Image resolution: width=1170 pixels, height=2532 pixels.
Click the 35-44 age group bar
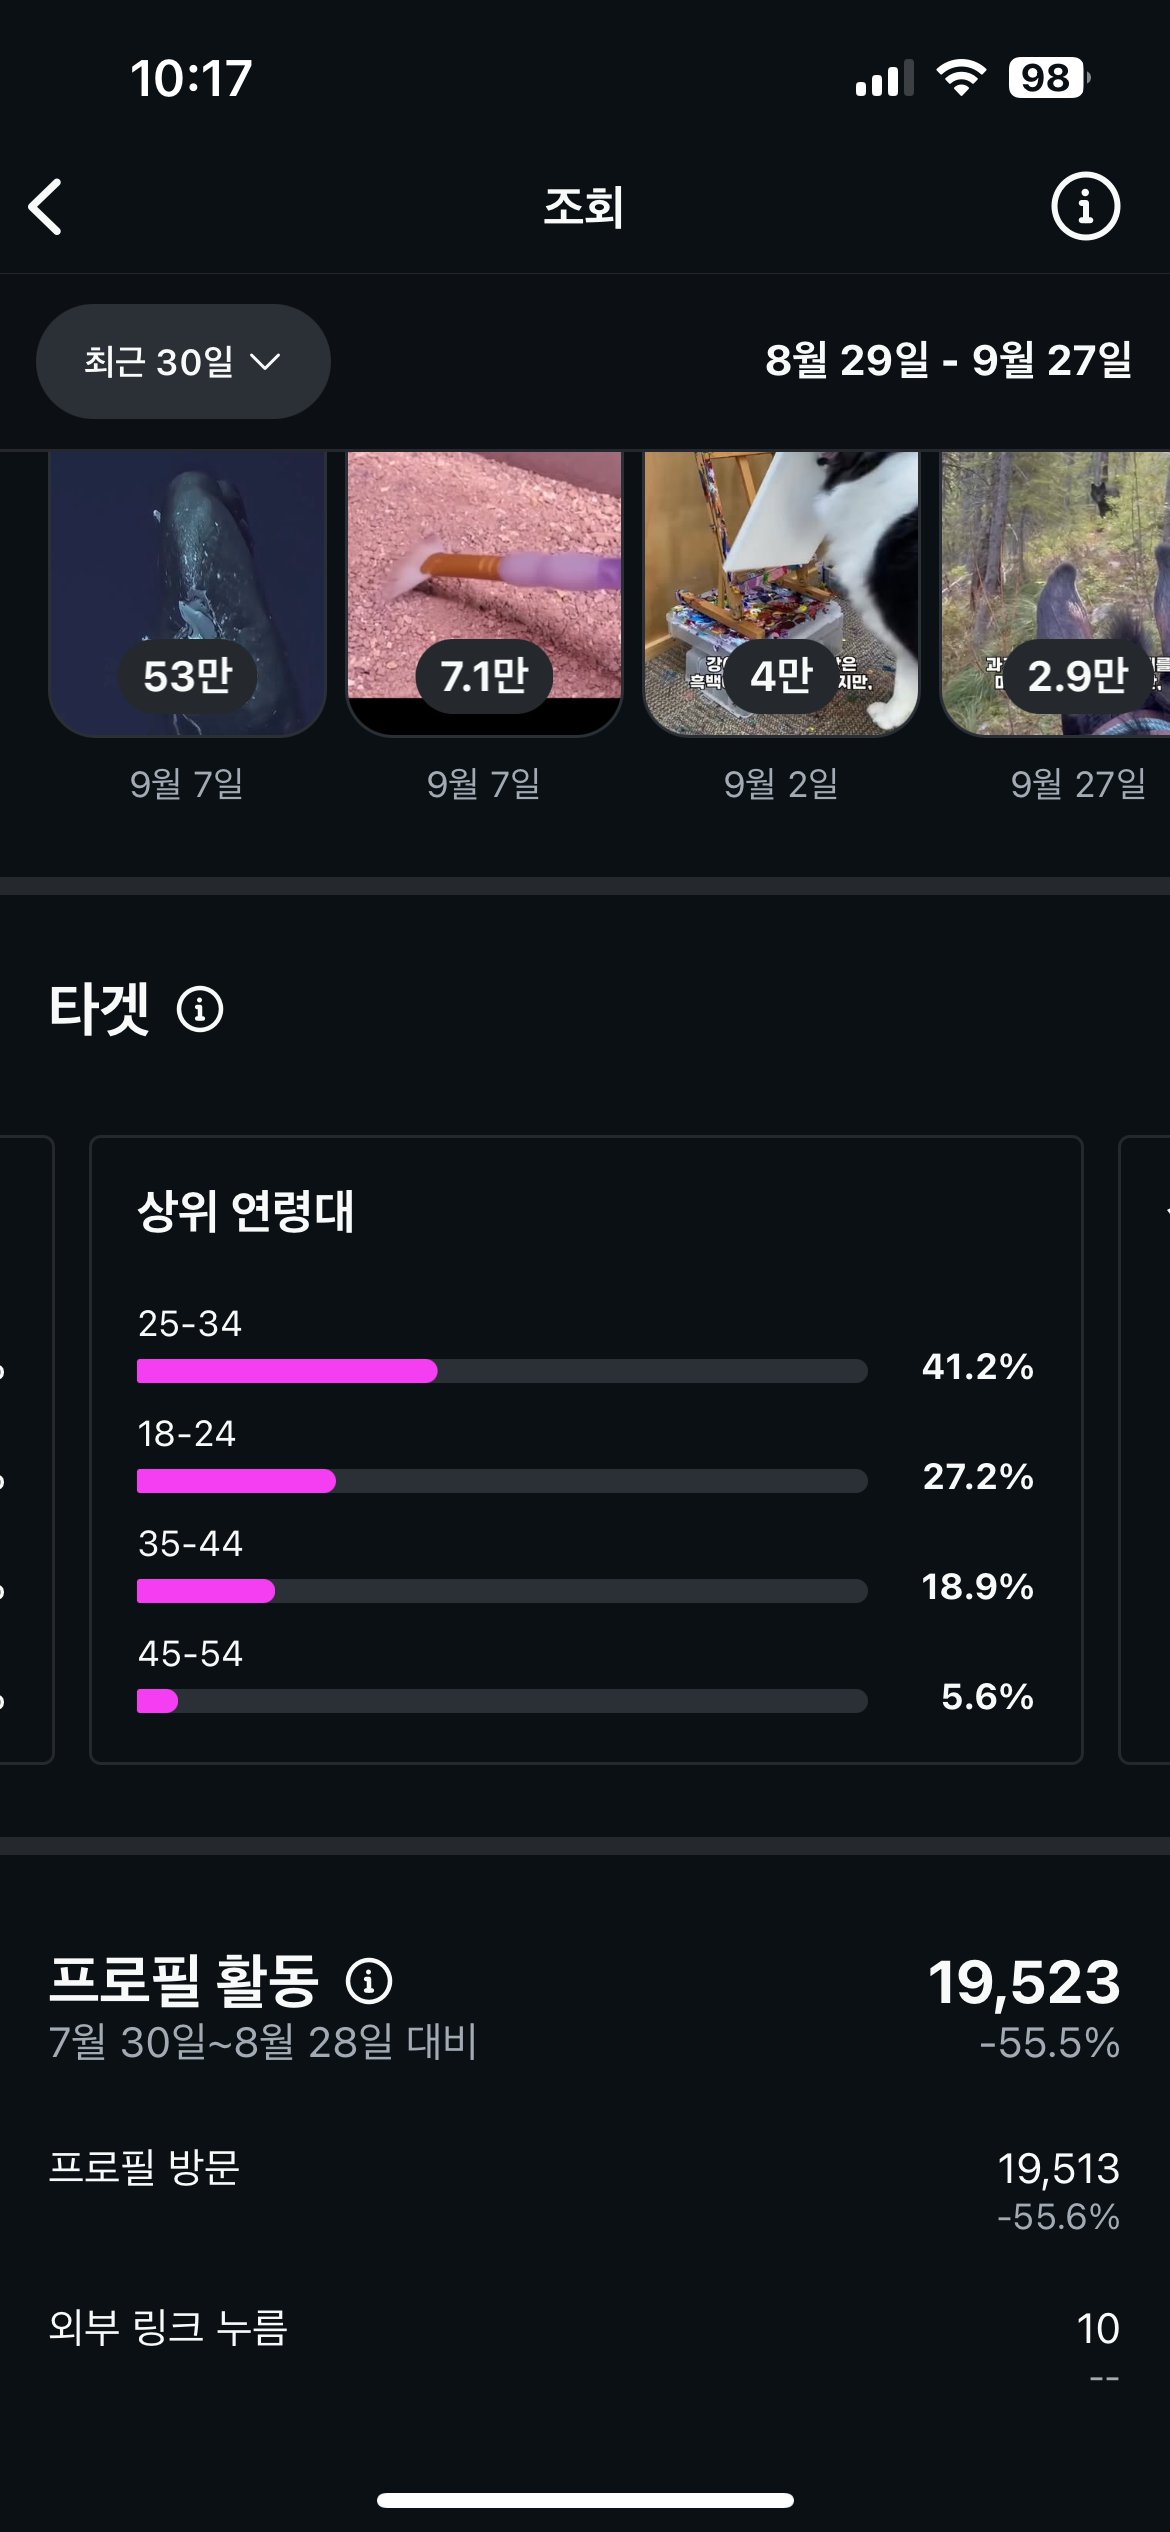click(x=501, y=1591)
